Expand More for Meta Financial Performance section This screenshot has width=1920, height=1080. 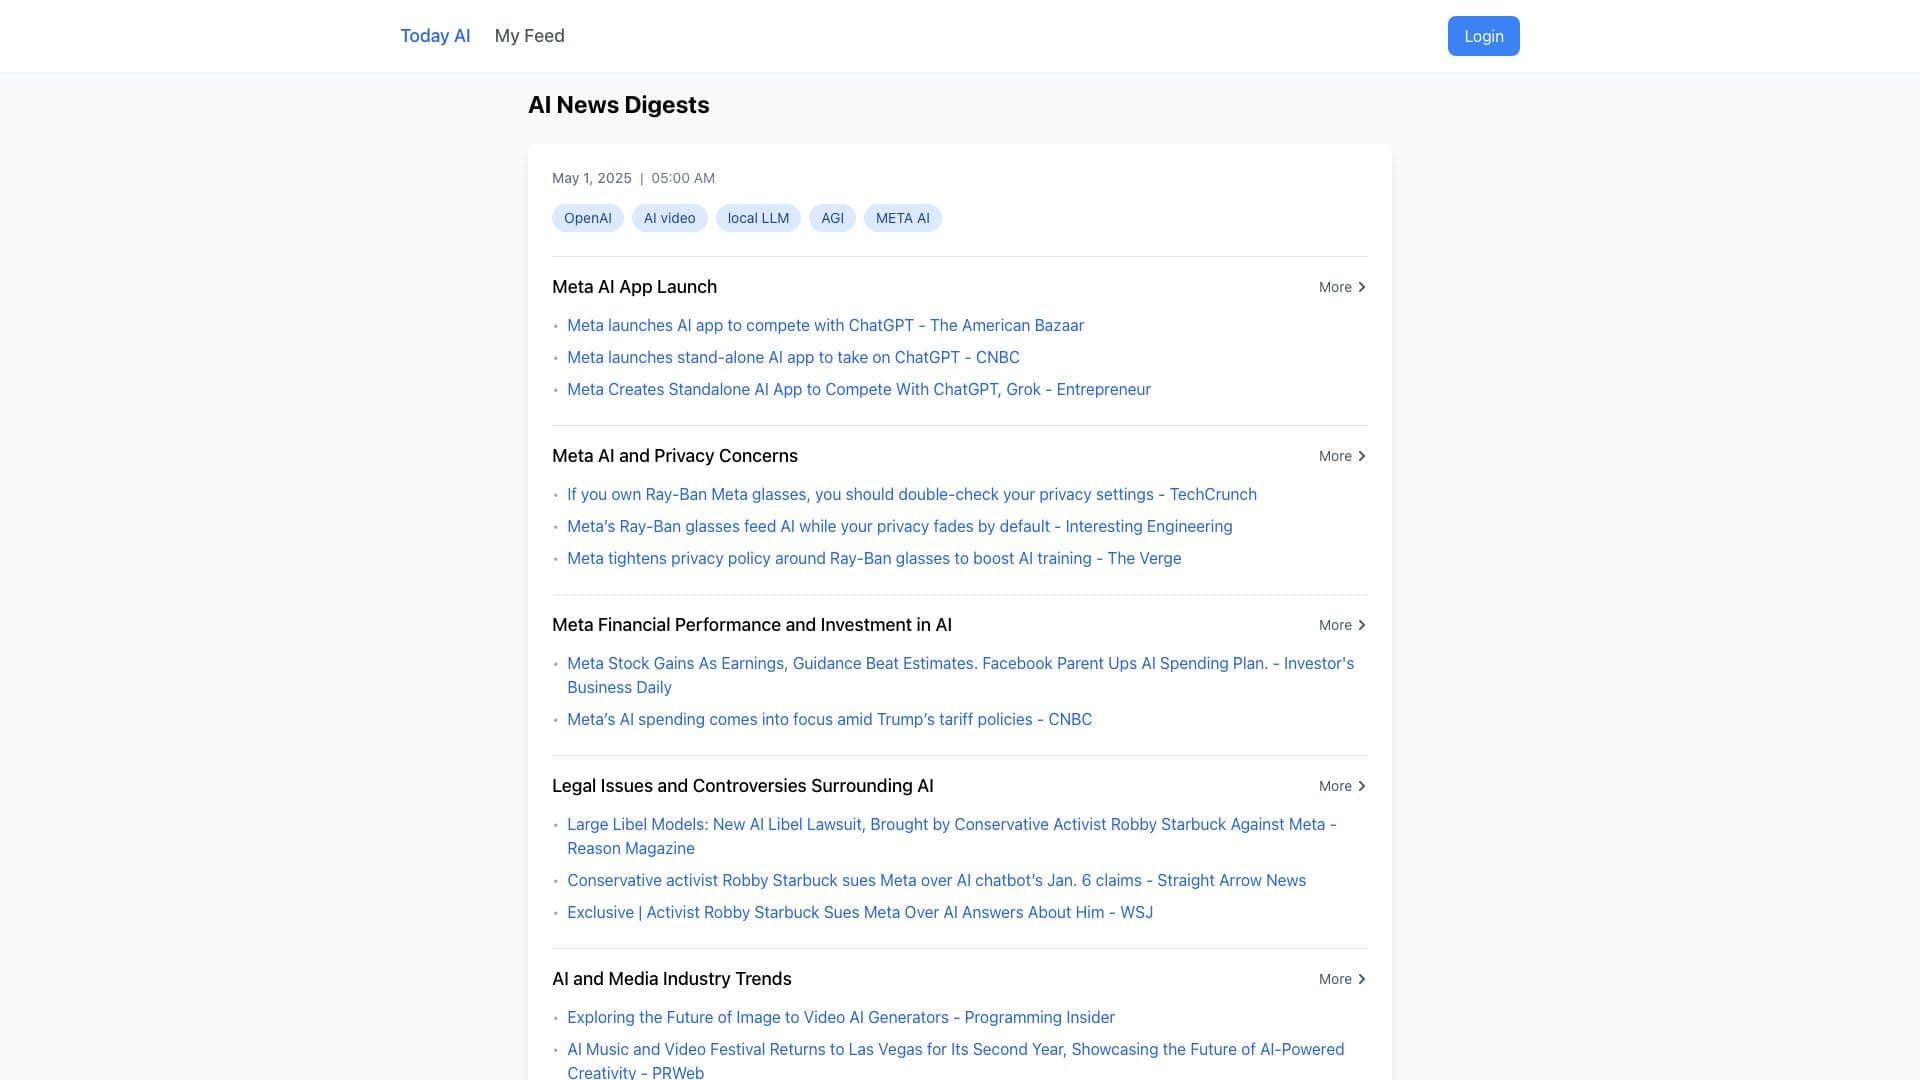pyautogui.click(x=1342, y=625)
